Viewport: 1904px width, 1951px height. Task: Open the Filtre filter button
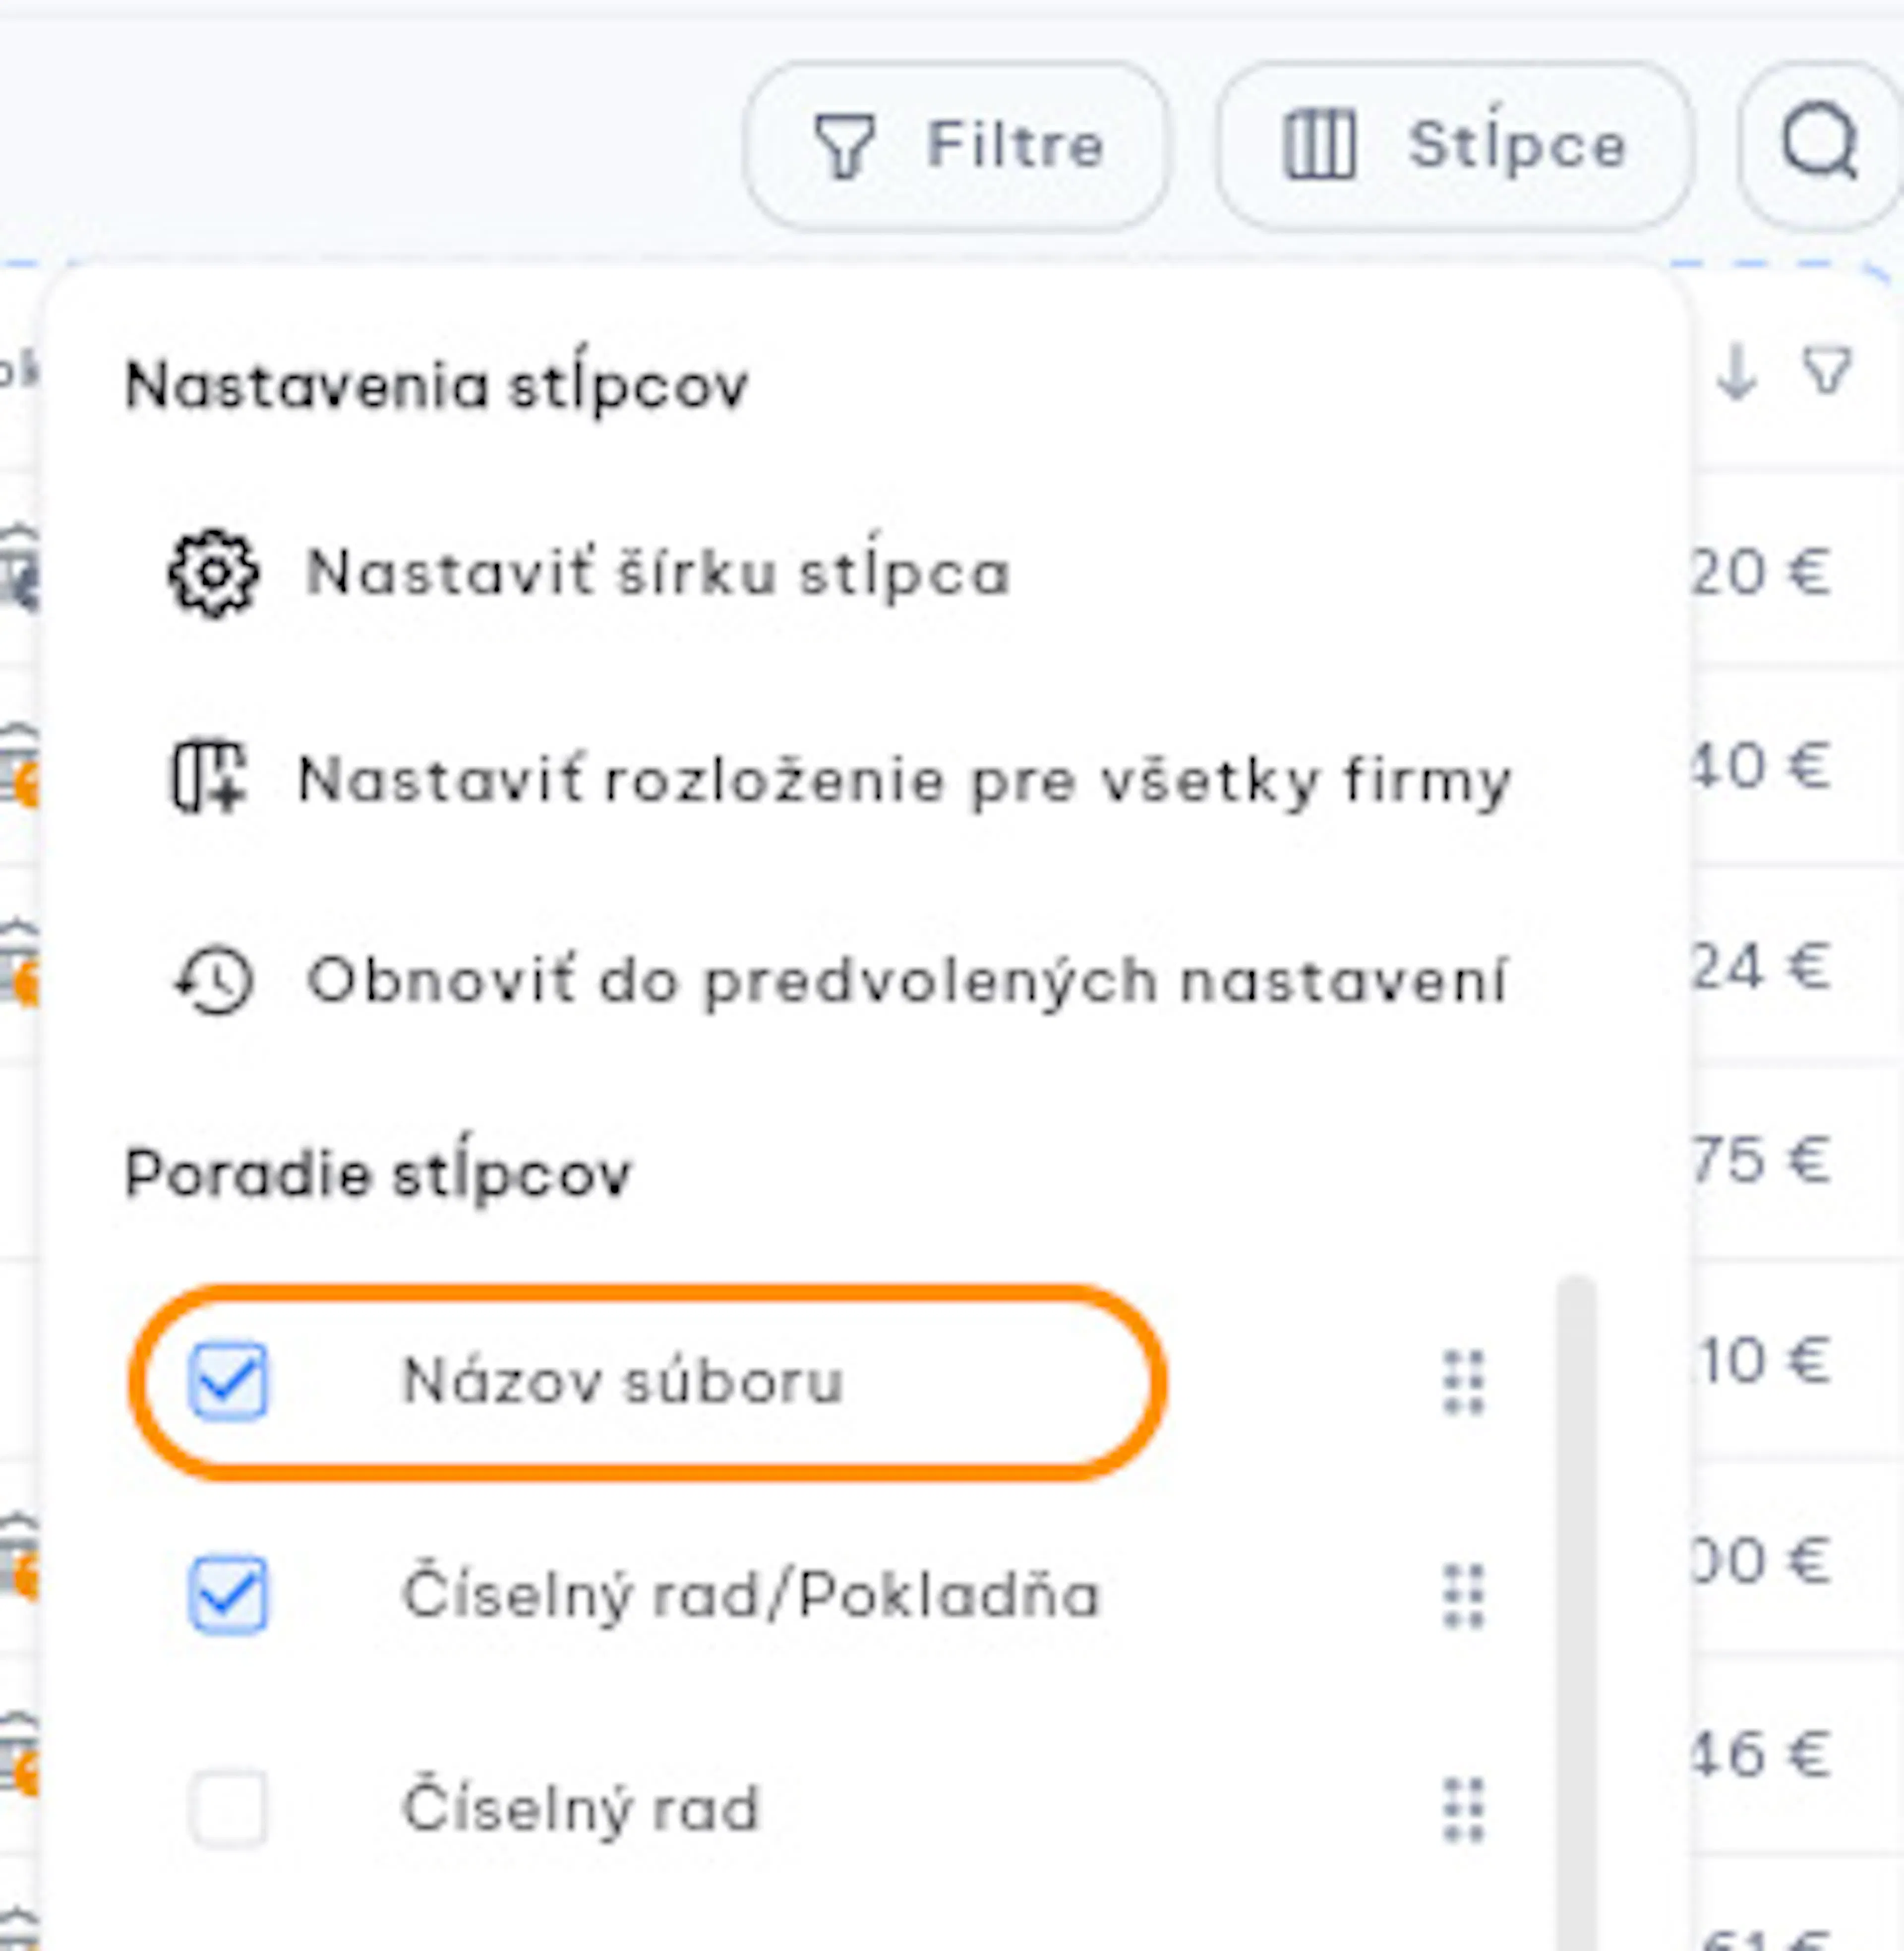tap(955, 146)
